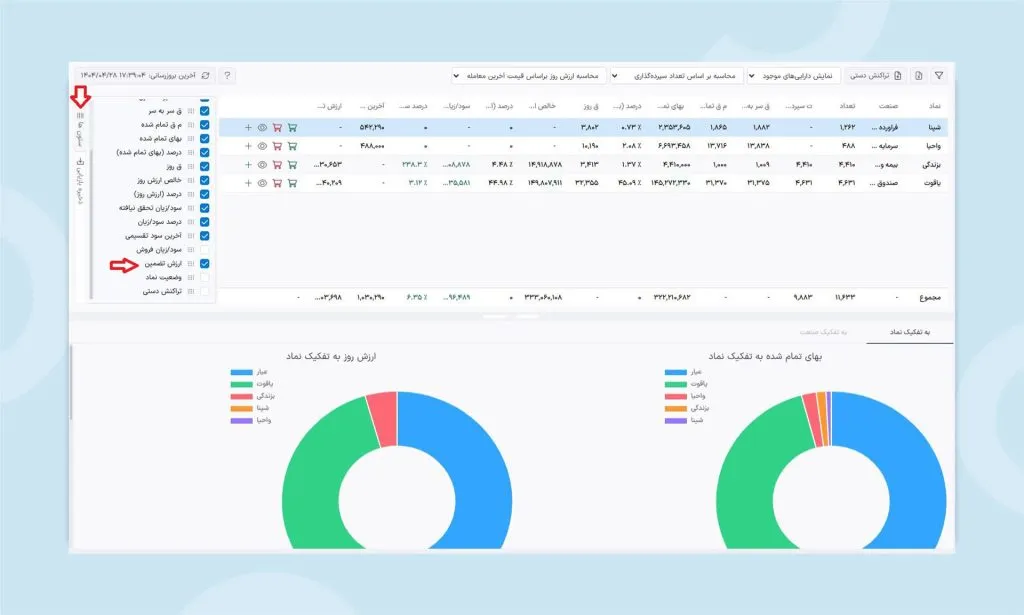The width and height of the screenshot is (1024, 615).
Task: Click orange شپنا swatch in ارزش روز legend
Action: point(241,408)
